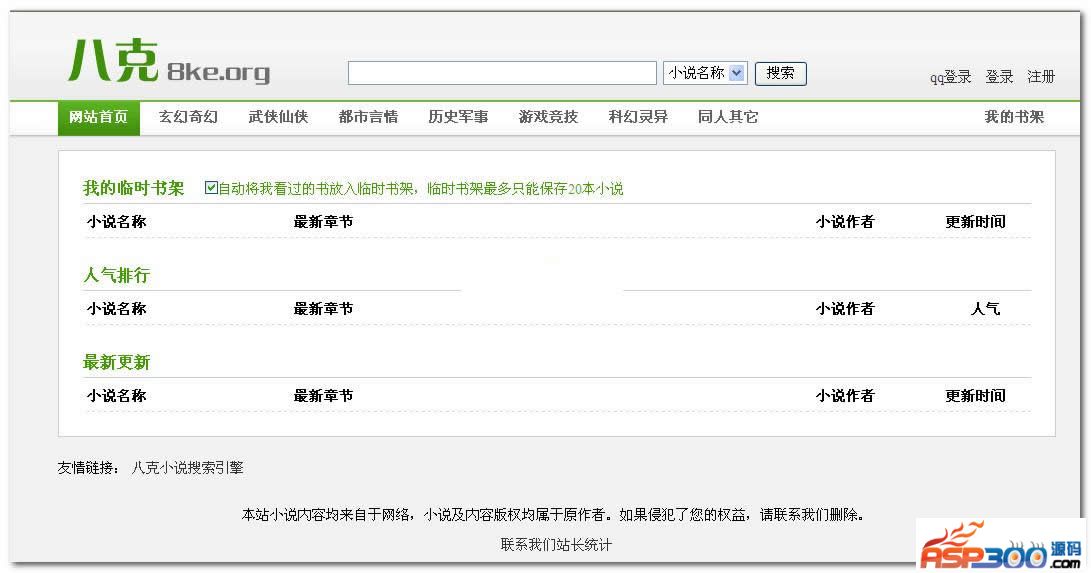Click the 友情链接 label
The width and height of the screenshot is (1091, 573).
(88, 468)
